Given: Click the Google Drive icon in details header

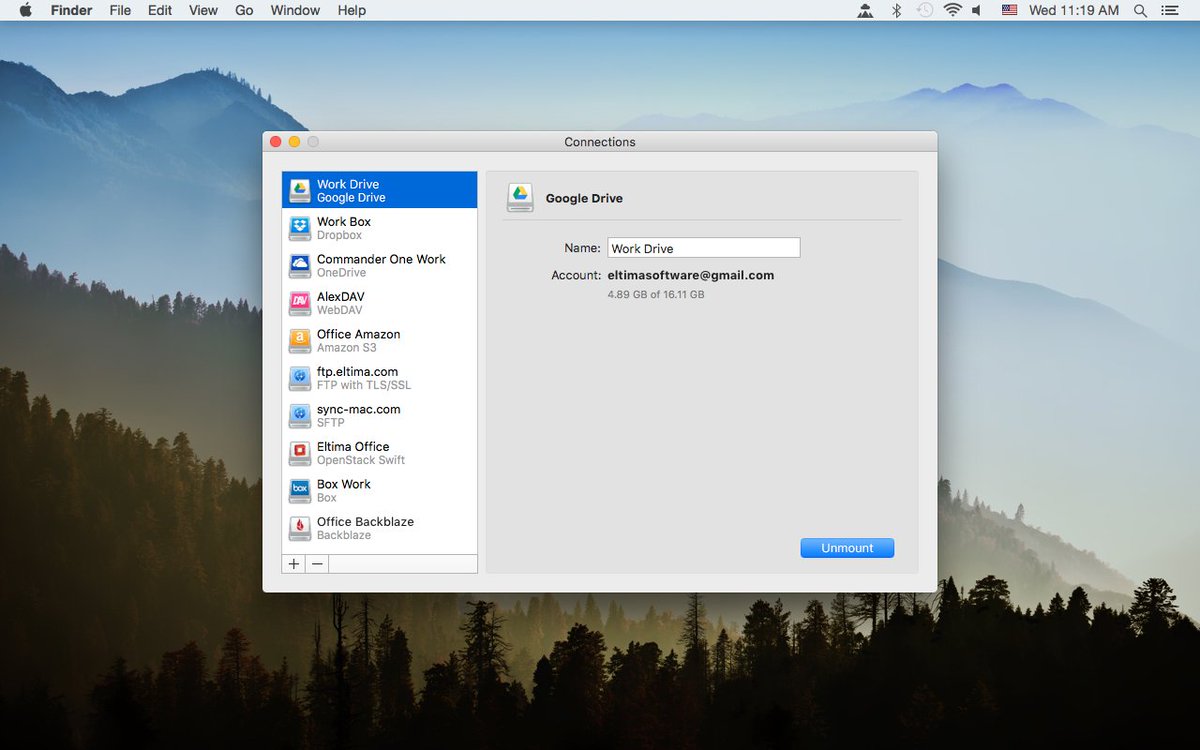Looking at the screenshot, I should [x=520, y=197].
